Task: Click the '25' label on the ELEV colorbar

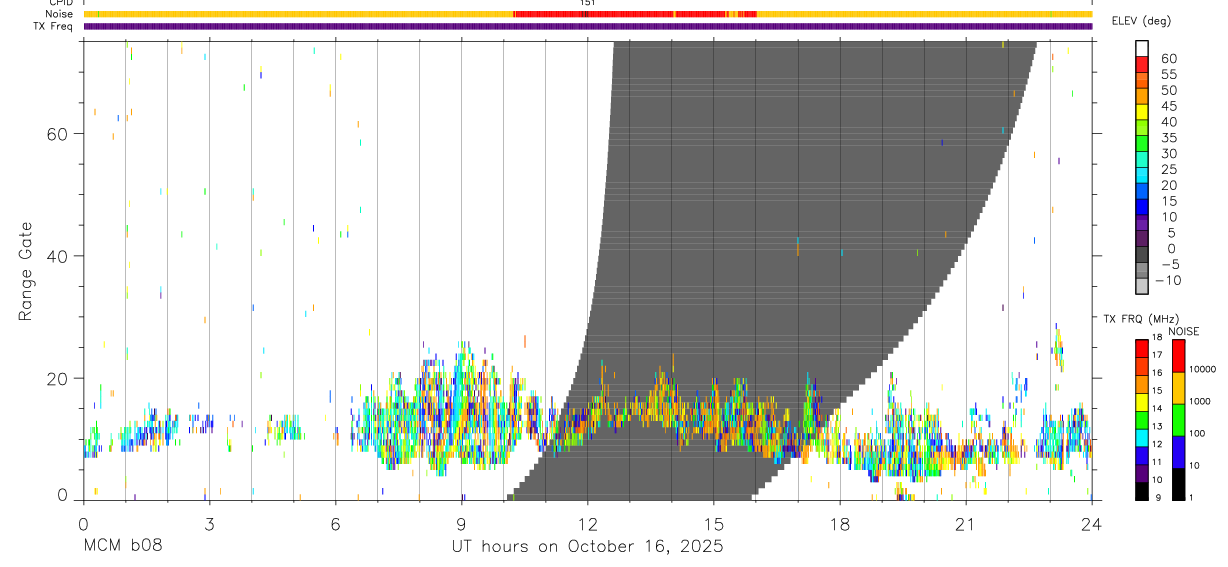Action: click(x=1168, y=169)
